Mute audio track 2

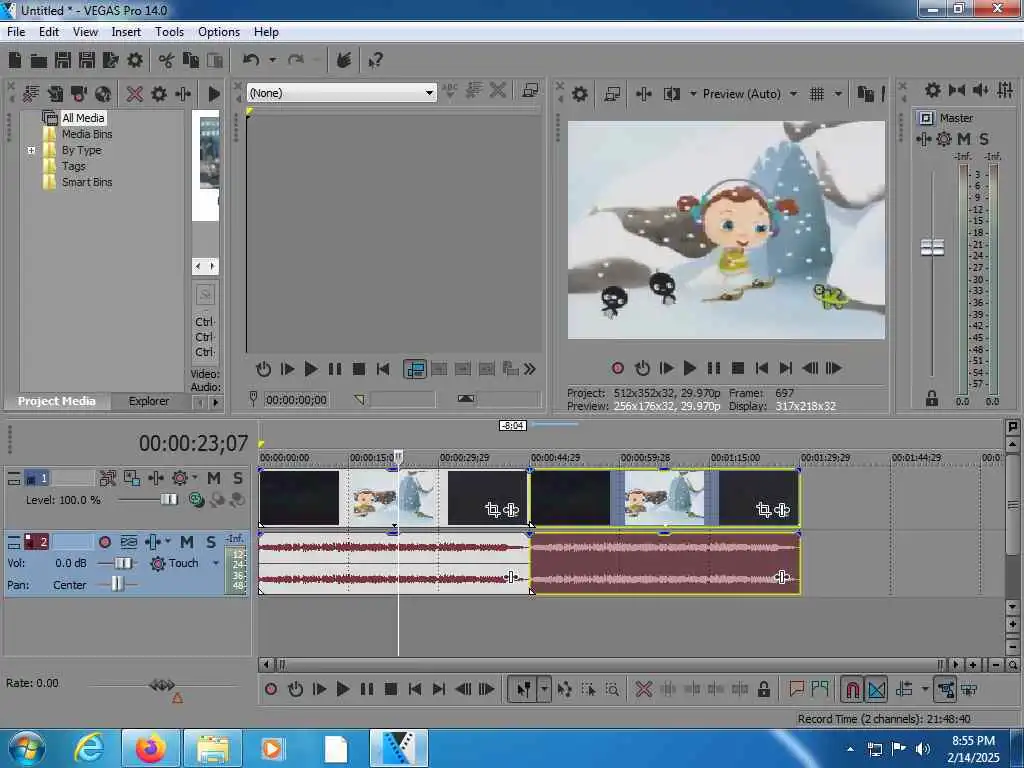[x=187, y=542]
